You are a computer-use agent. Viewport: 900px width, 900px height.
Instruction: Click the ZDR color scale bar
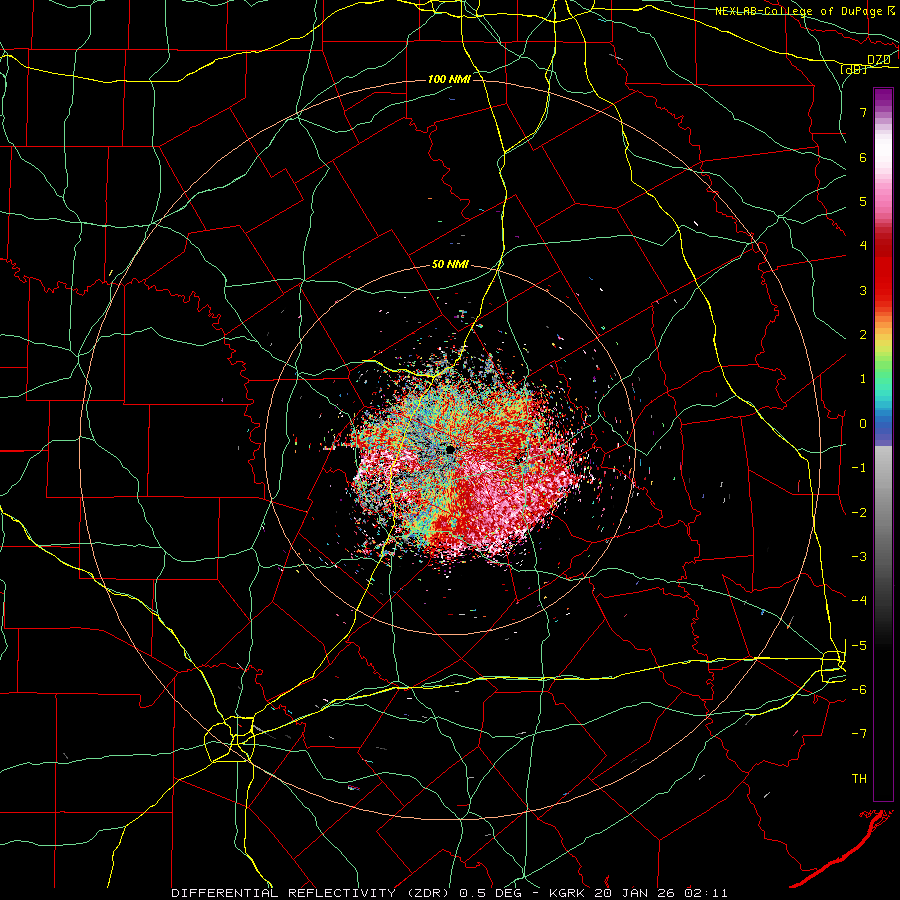[883, 444]
